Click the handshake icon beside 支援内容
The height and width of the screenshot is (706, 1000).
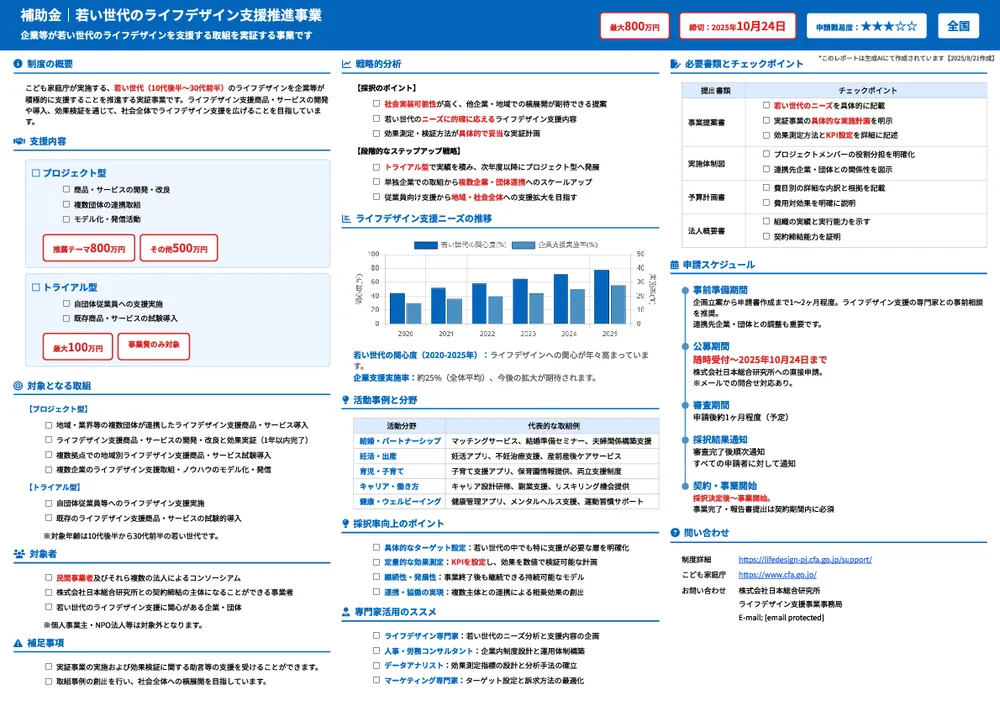(19, 141)
